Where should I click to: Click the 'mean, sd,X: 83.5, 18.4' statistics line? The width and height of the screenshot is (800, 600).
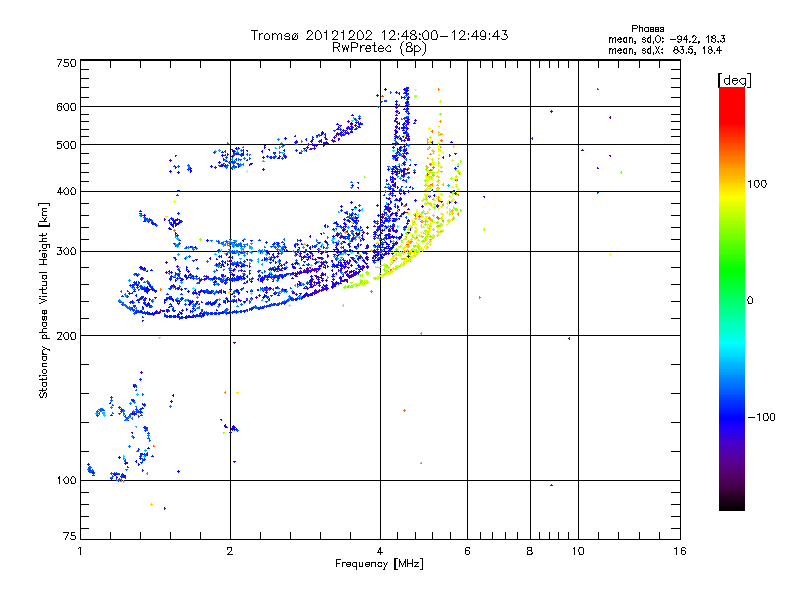click(665, 50)
